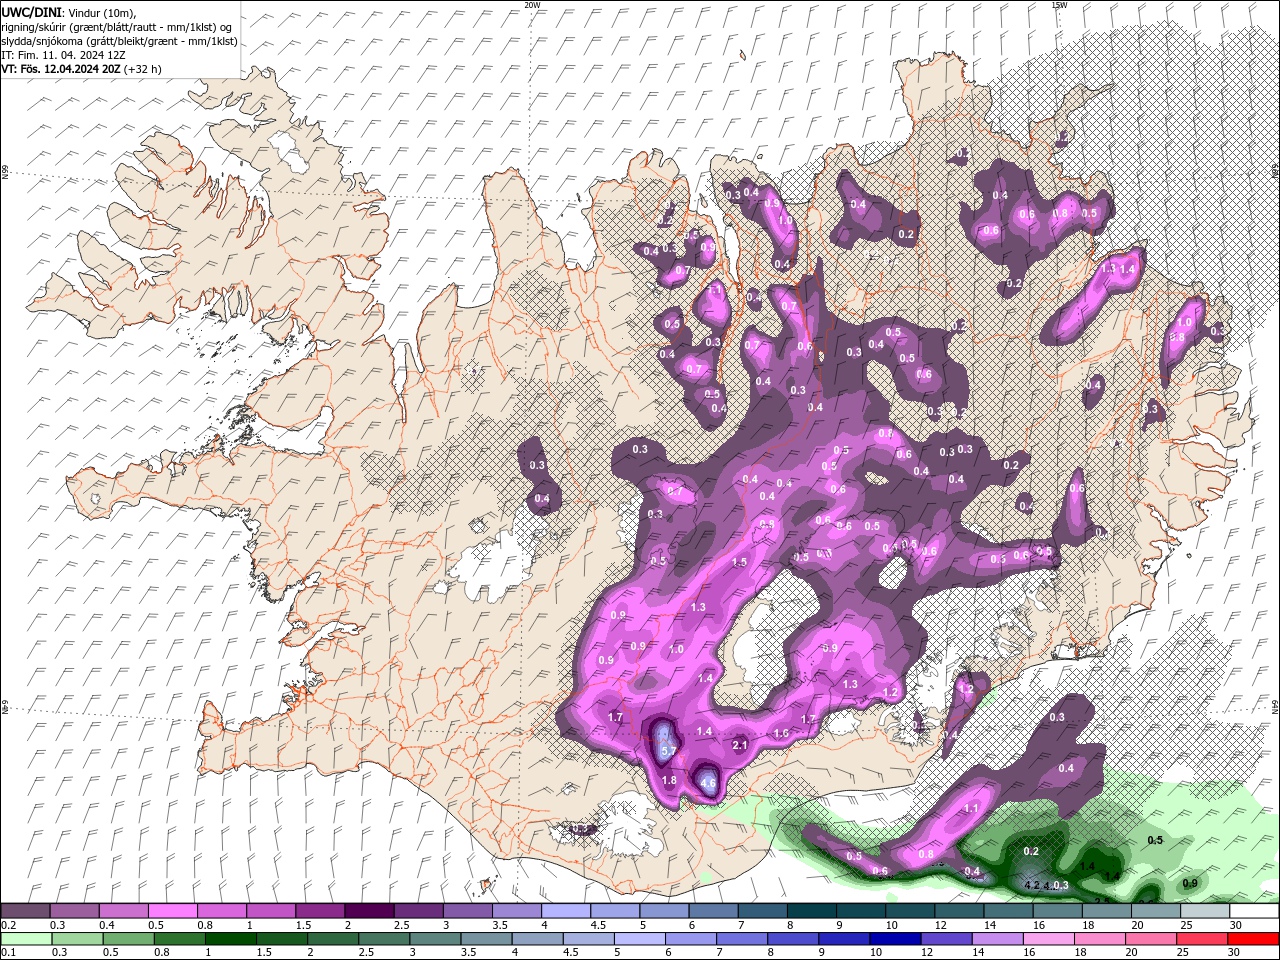The width and height of the screenshot is (1280, 960).
Task: Select the 0.5 swatch in lower rain legend
Action: click(x=128, y=939)
